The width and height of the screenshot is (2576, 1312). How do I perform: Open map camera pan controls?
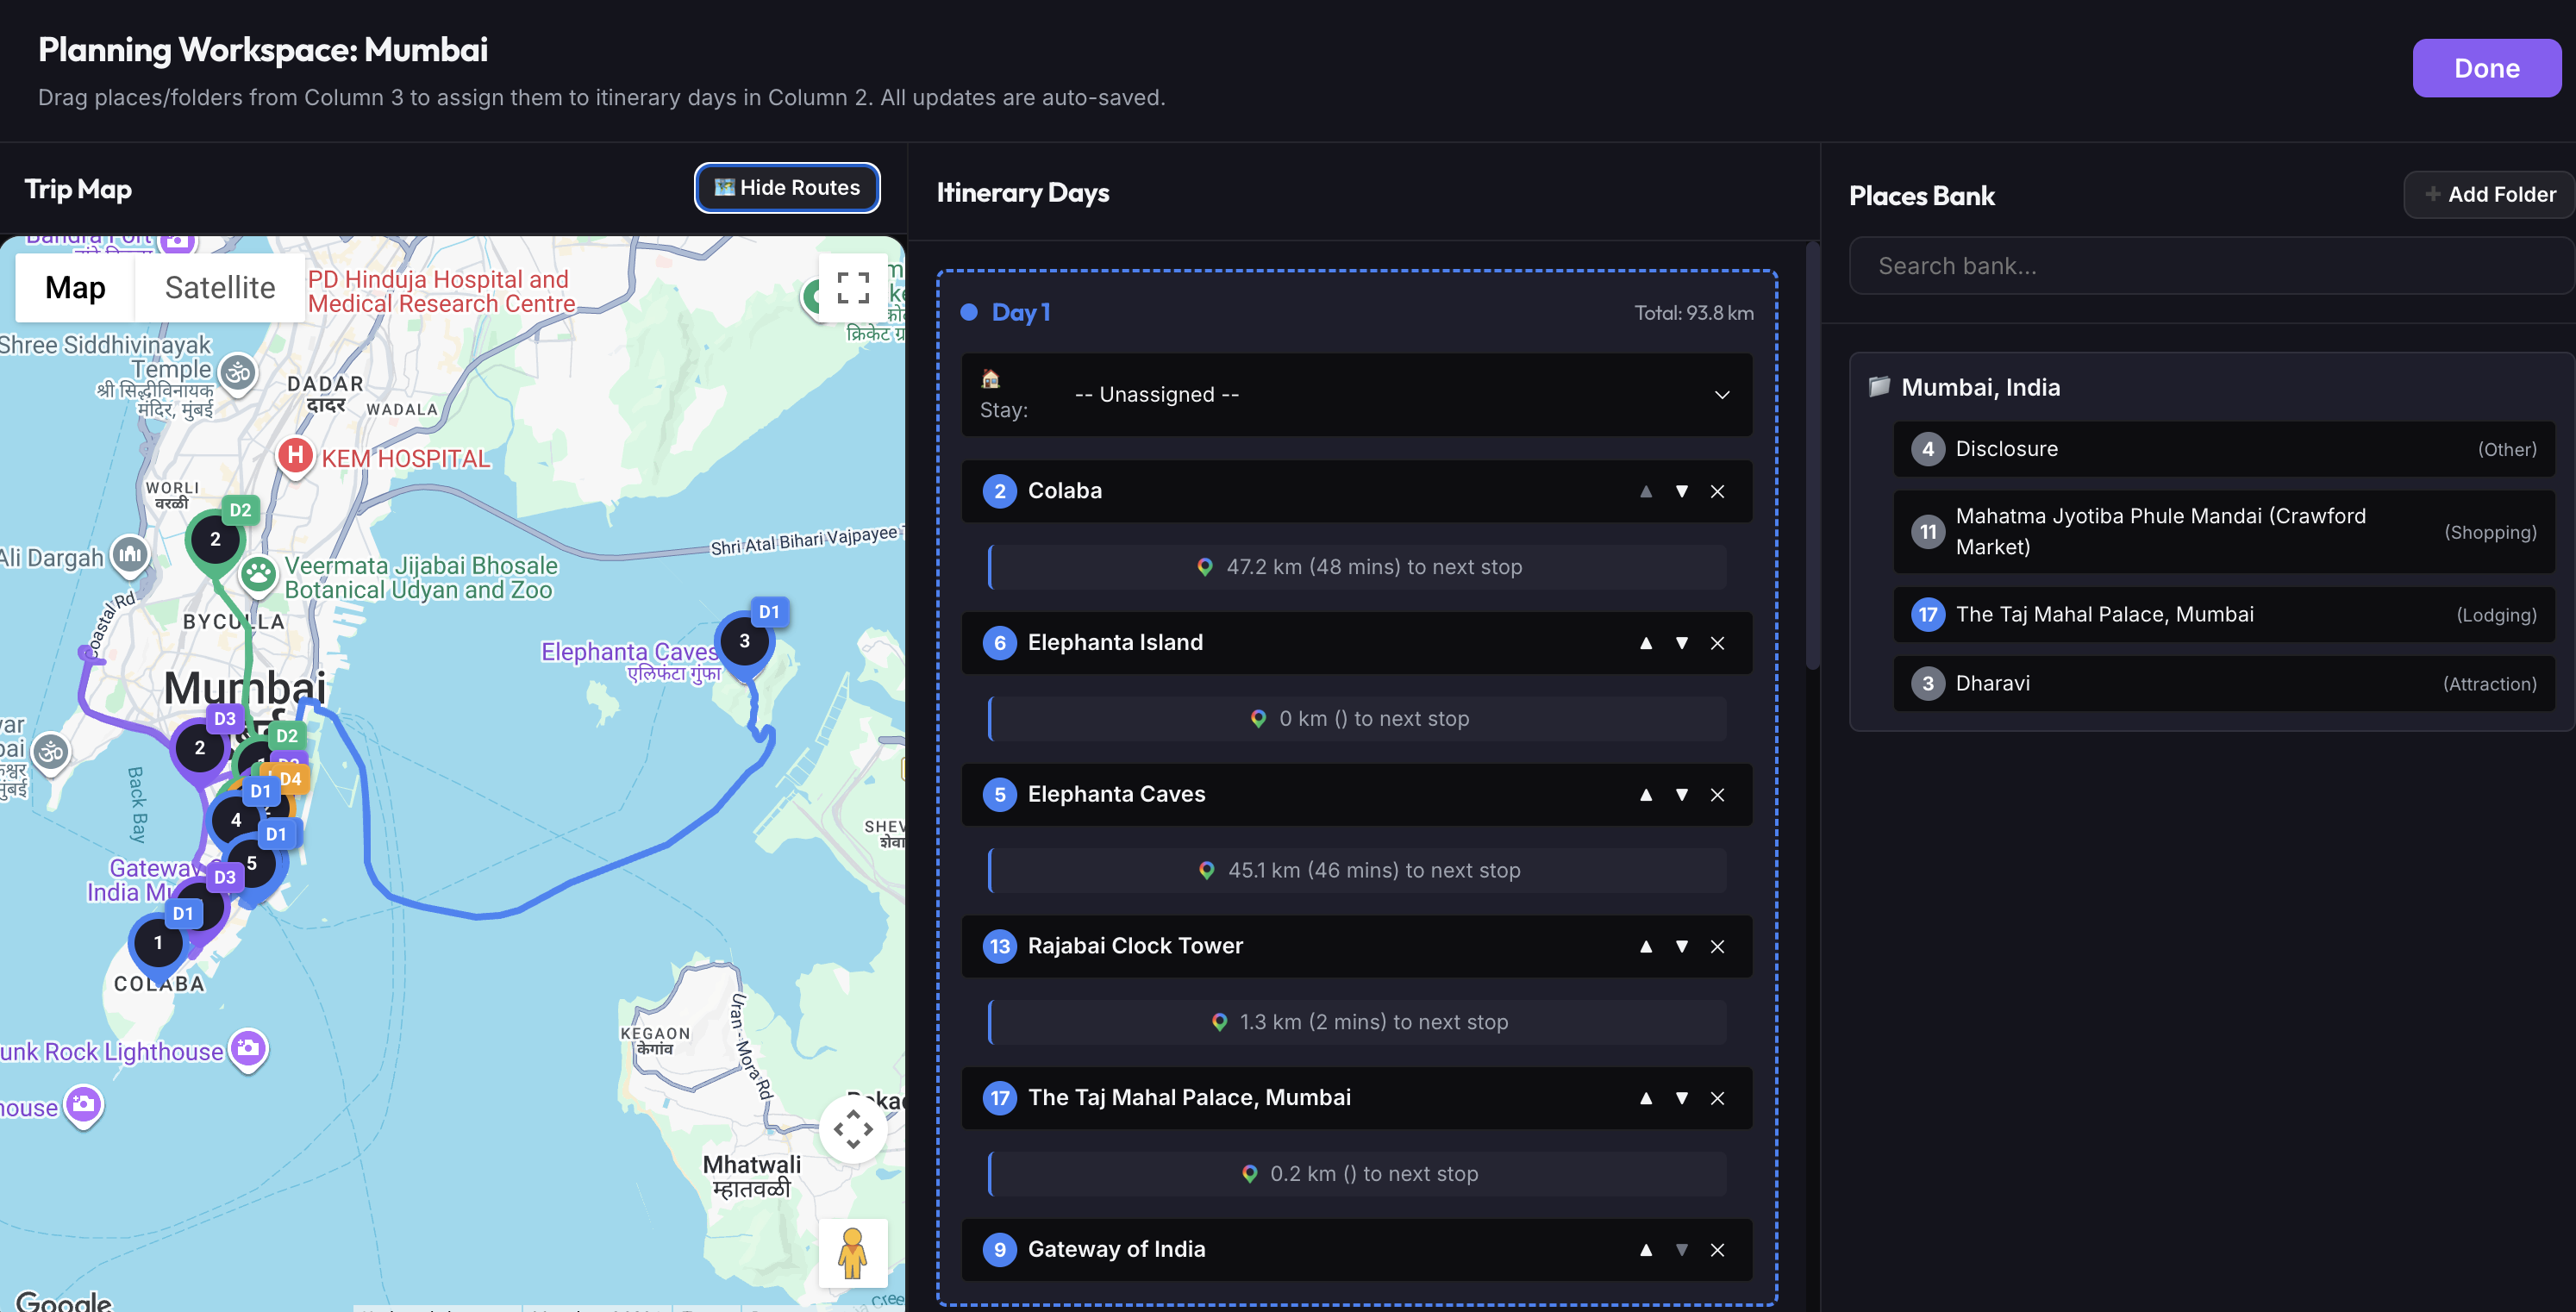(x=853, y=1129)
